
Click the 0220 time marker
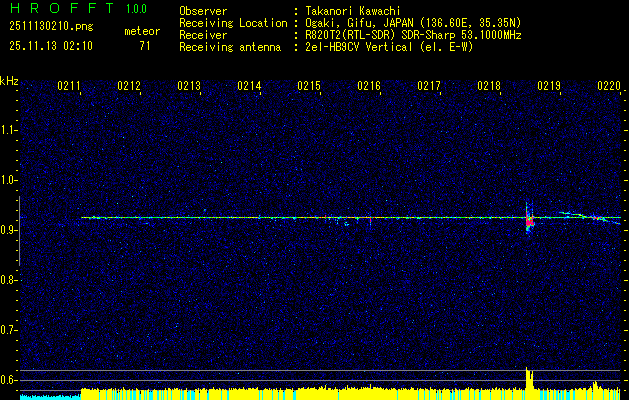pos(609,85)
